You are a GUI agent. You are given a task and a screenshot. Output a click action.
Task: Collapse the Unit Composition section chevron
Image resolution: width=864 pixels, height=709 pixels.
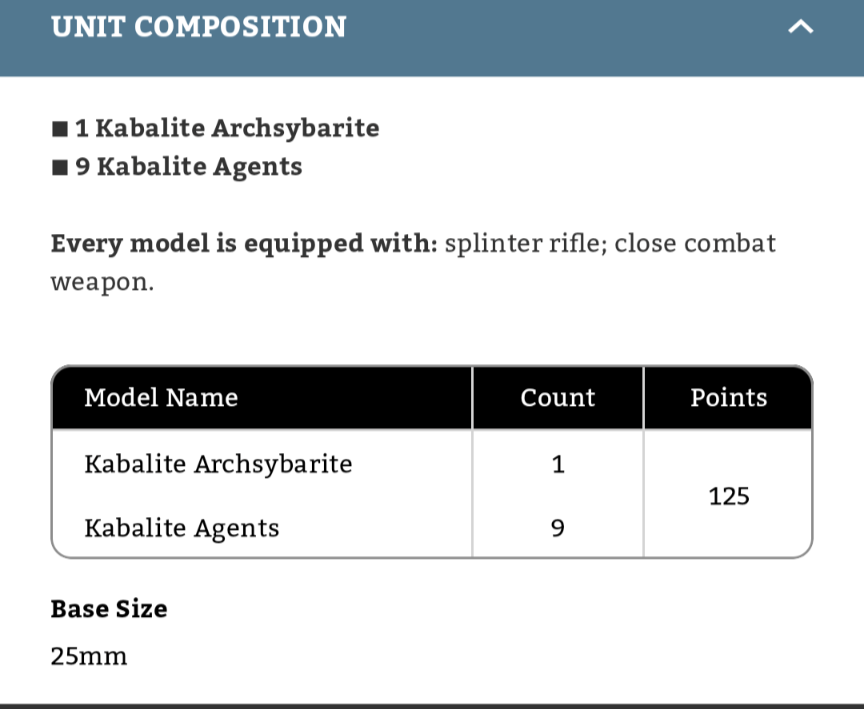click(800, 28)
